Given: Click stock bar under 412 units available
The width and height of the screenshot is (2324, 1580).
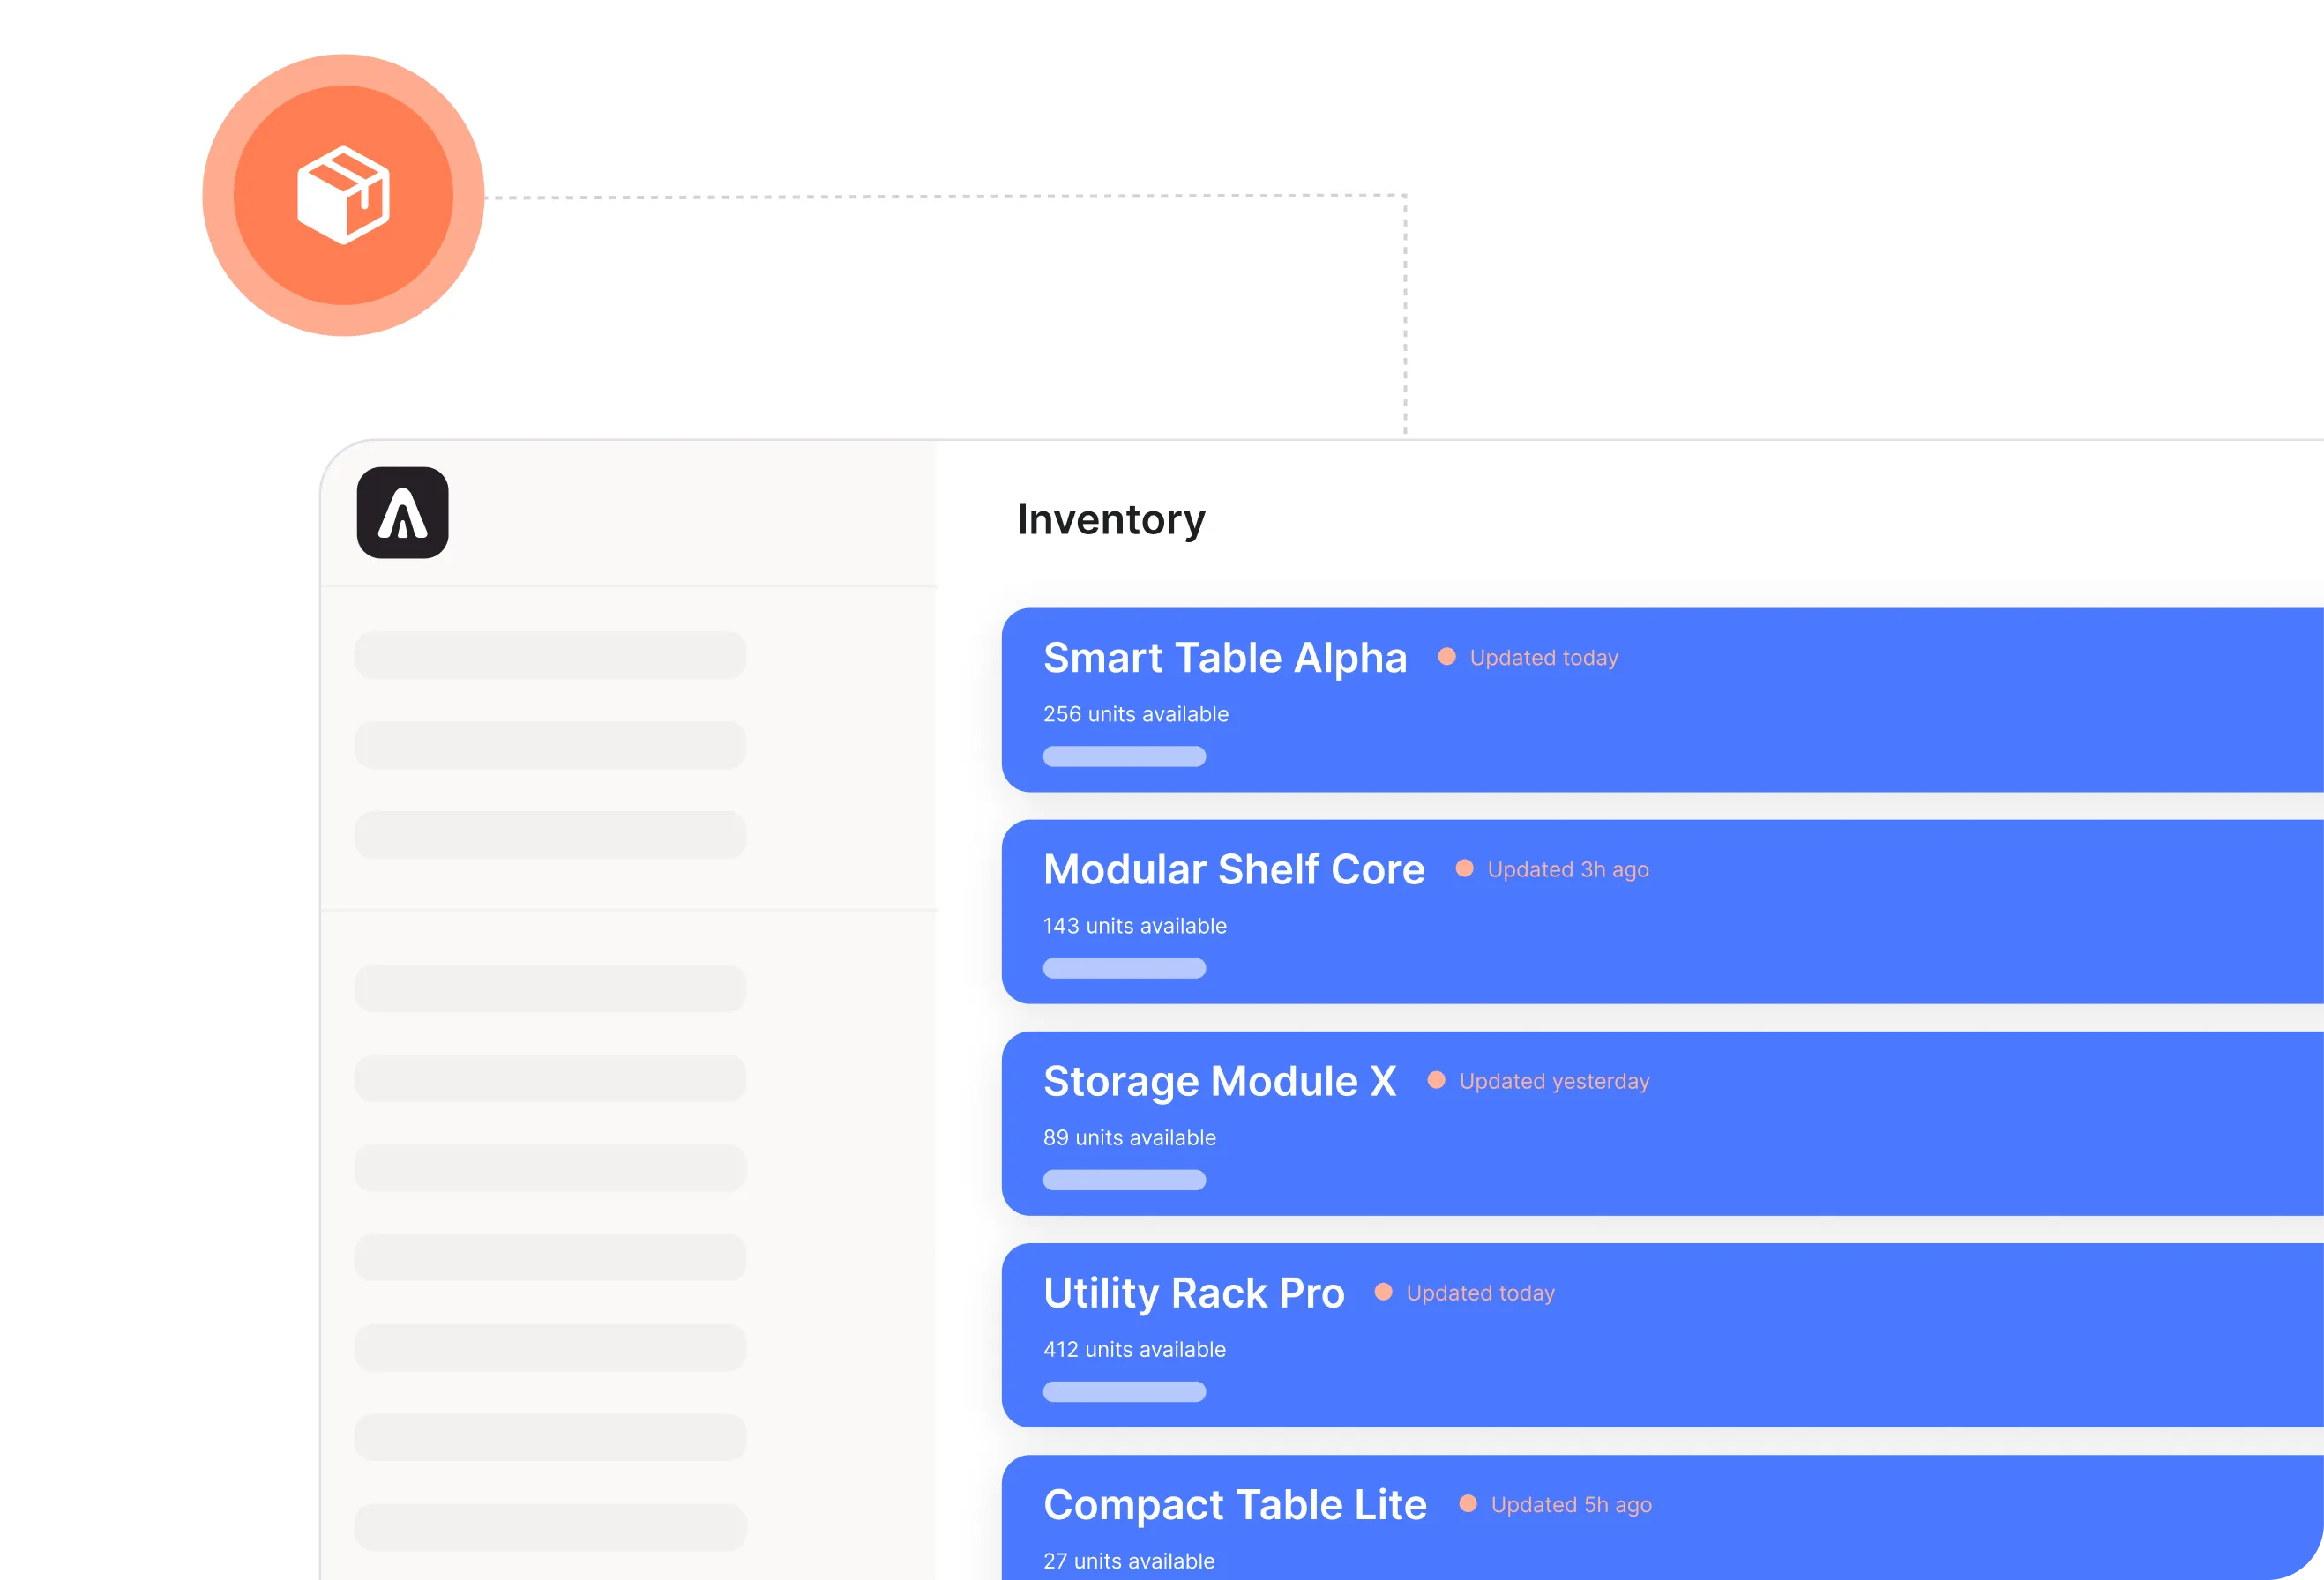Looking at the screenshot, I should click(x=1124, y=1392).
